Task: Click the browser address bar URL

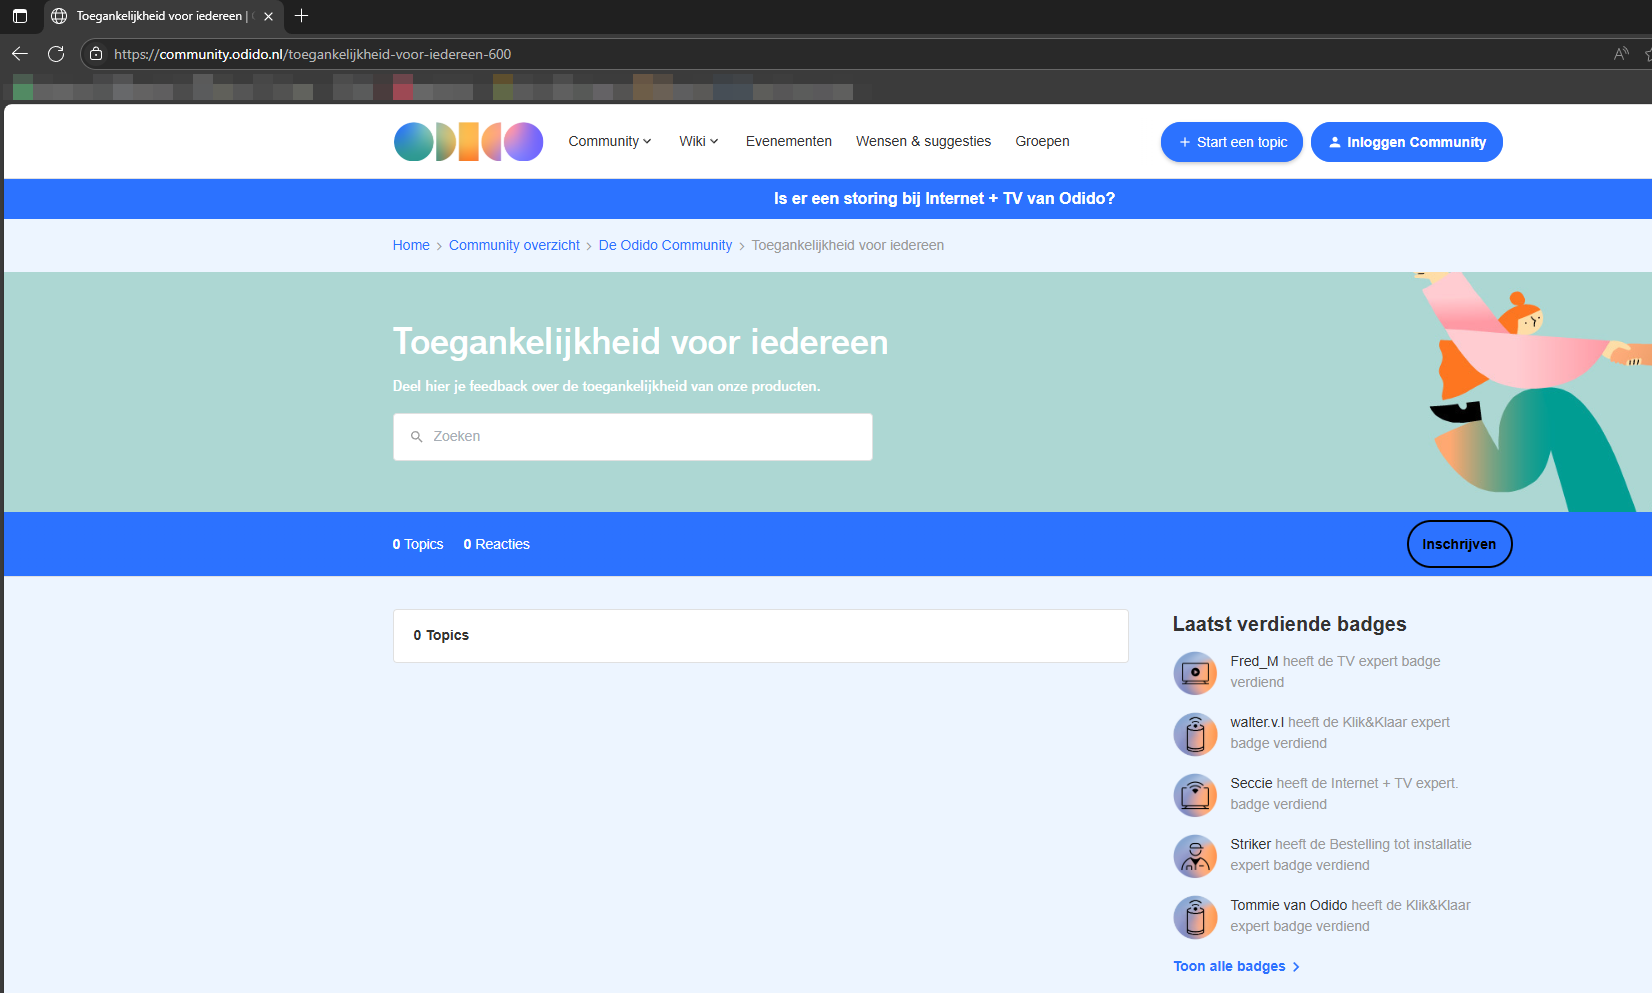Action: 312,54
